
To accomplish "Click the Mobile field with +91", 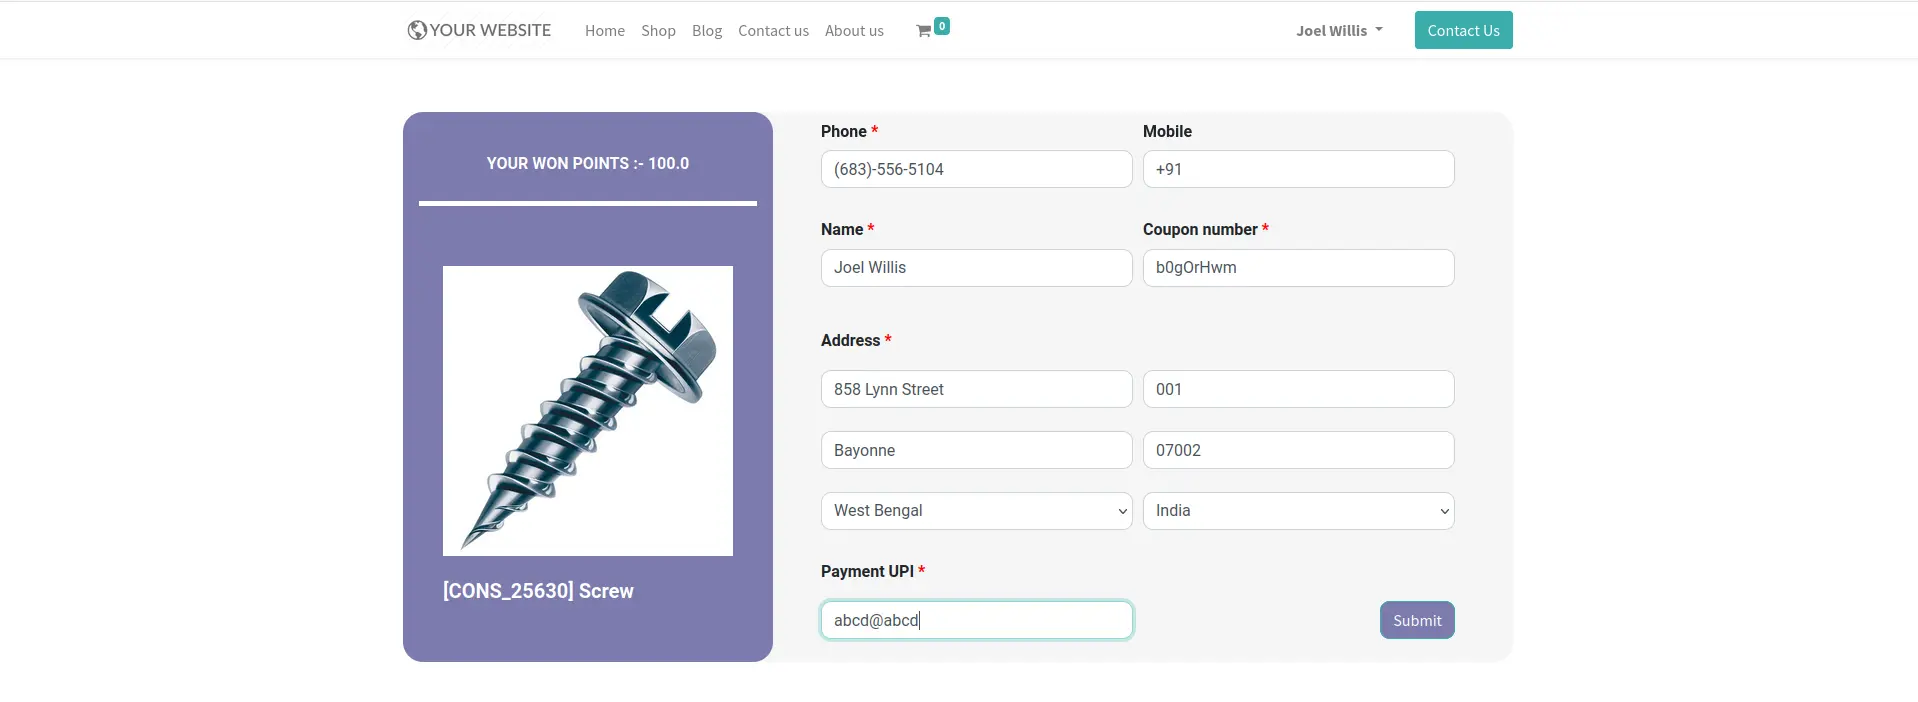I will 1298,169.
